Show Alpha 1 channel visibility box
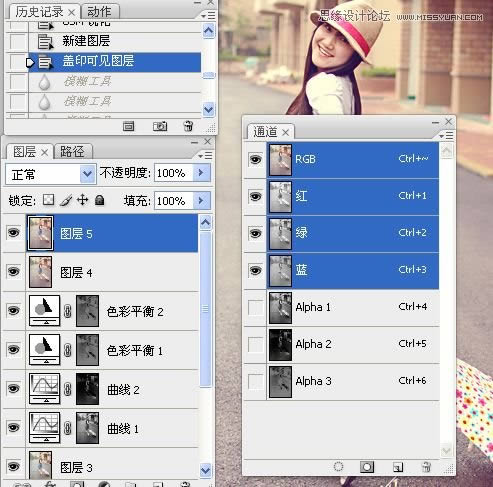Image resolution: width=493 pixels, height=487 pixels. 256,307
